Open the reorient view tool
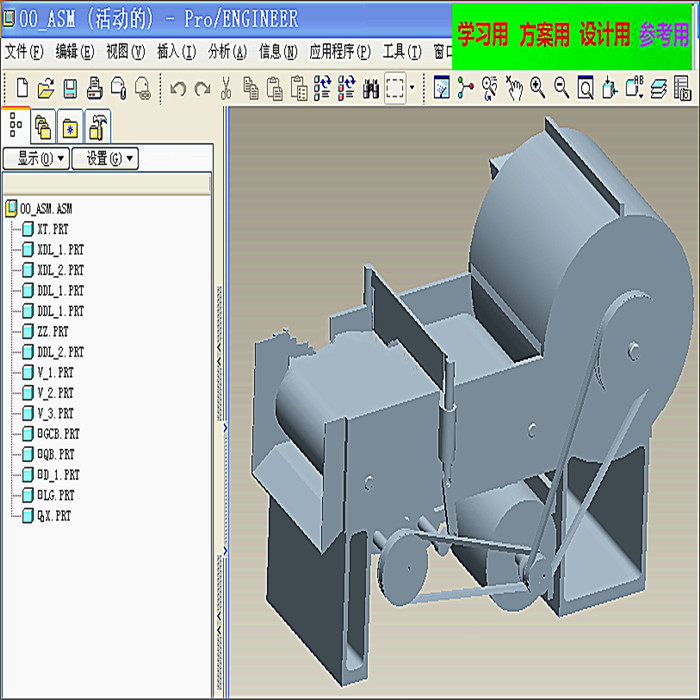 coord(610,88)
